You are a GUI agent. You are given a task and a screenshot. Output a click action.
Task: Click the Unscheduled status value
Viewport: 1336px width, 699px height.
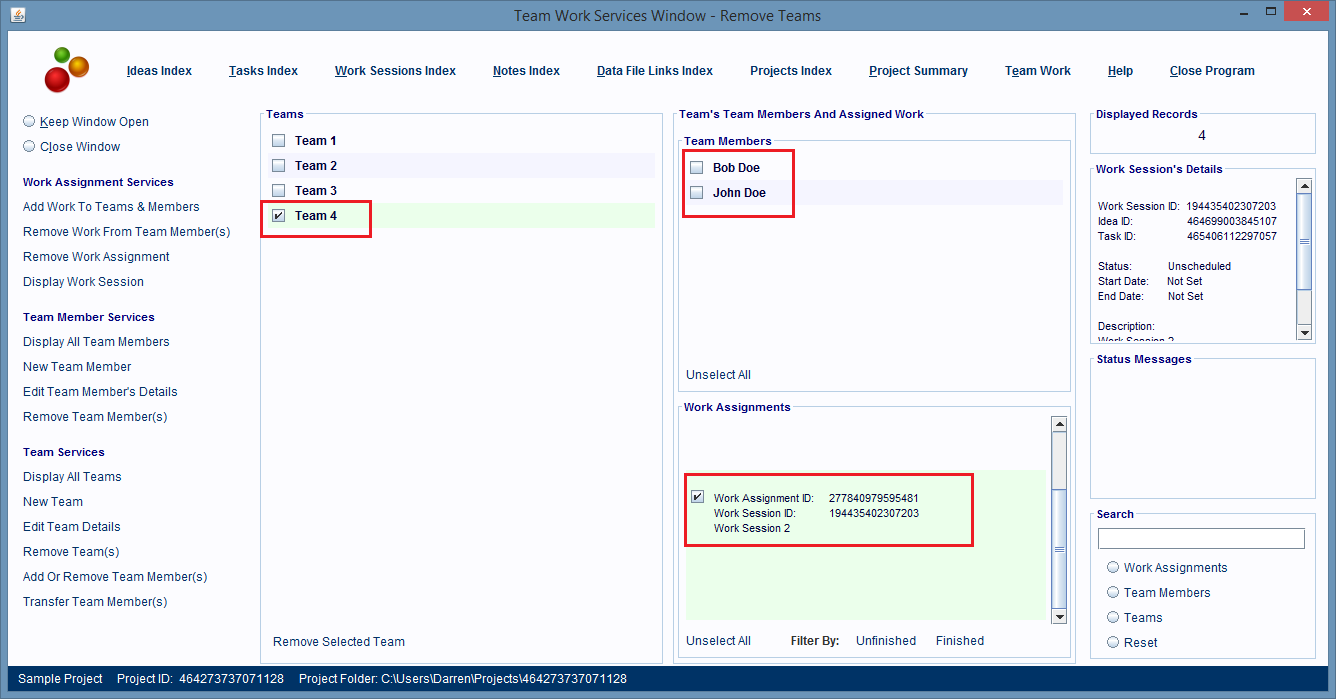click(x=1199, y=266)
